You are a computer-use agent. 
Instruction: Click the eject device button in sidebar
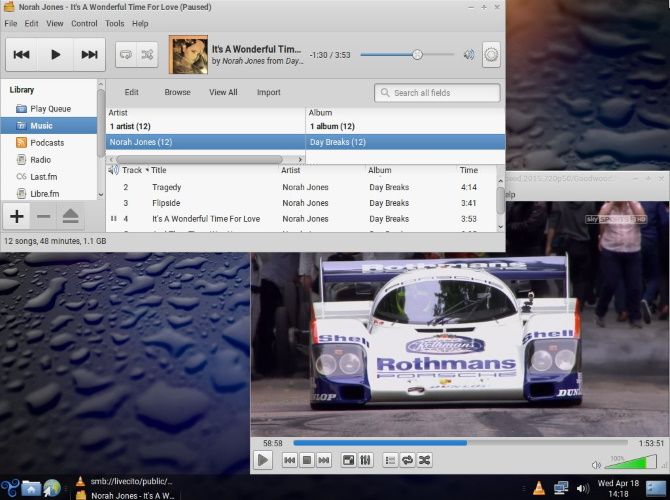click(71, 216)
